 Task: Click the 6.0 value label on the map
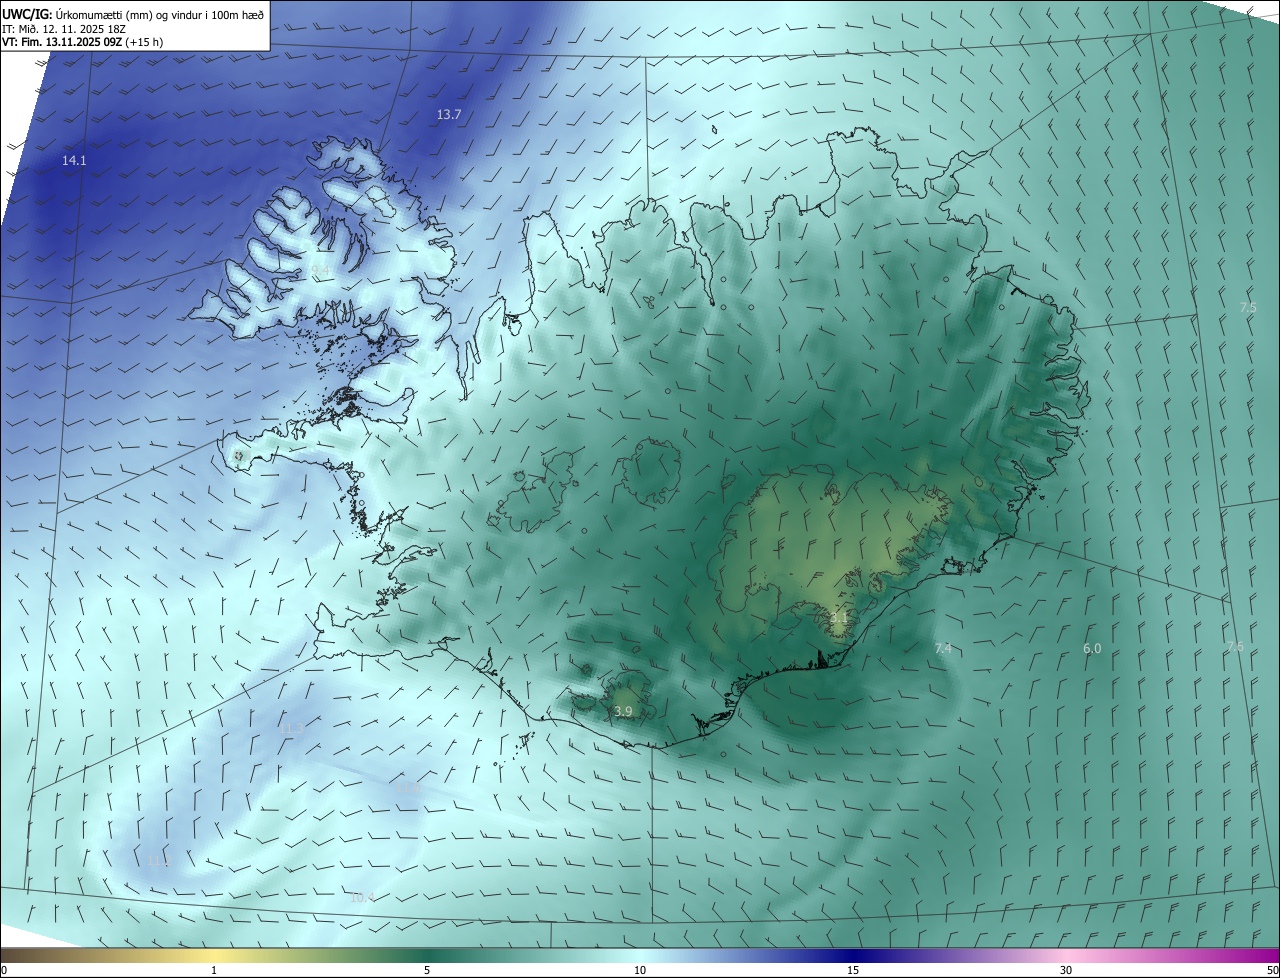(x=1092, y=649)
